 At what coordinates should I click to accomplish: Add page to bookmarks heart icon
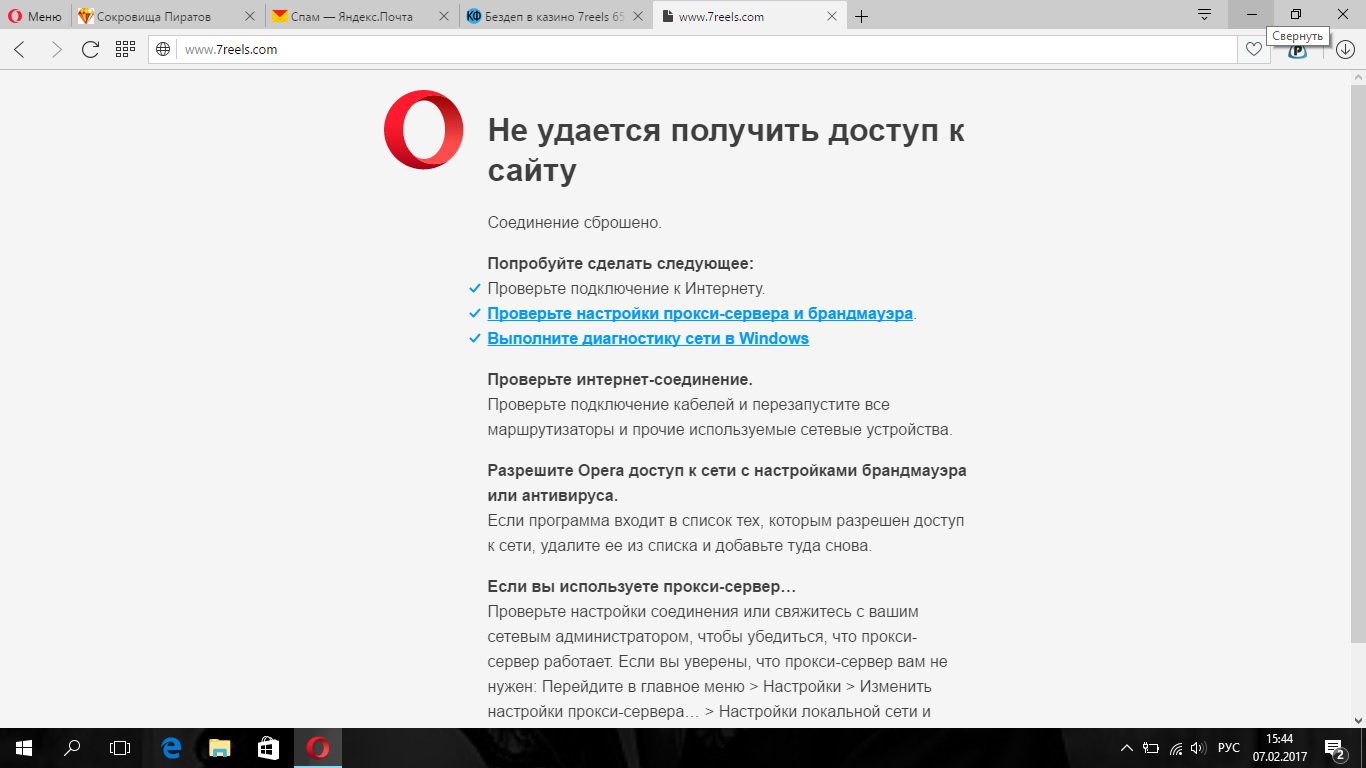click(x=1253, y=49)
